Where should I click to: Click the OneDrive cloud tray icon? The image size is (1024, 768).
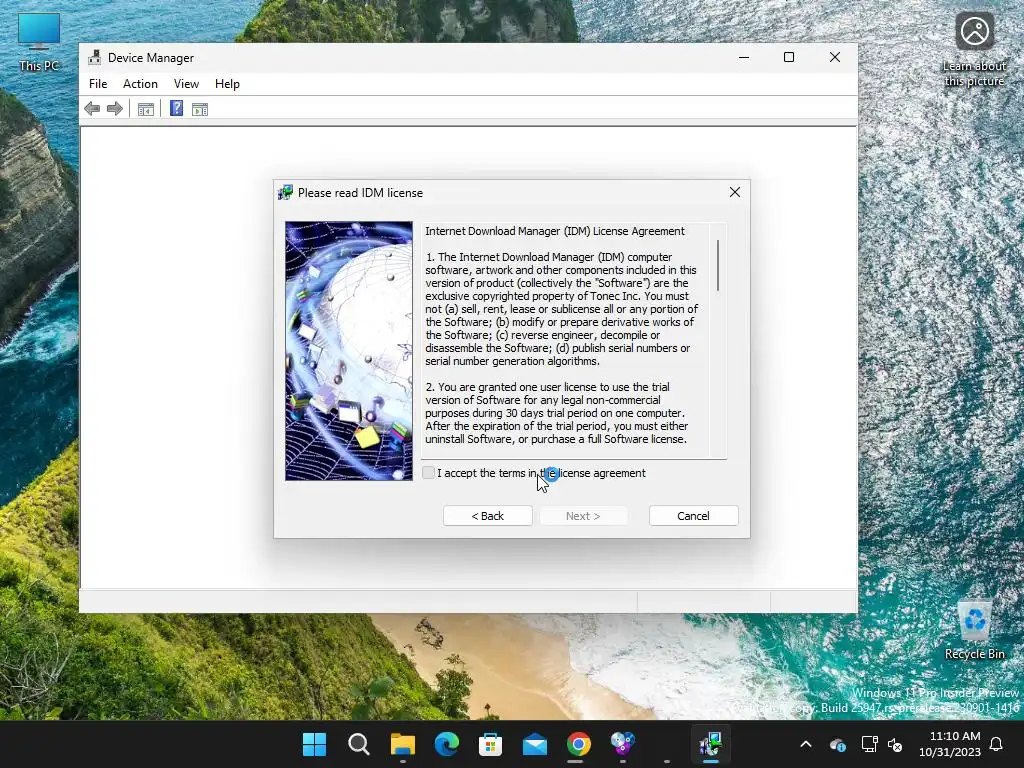coord(838,744)
